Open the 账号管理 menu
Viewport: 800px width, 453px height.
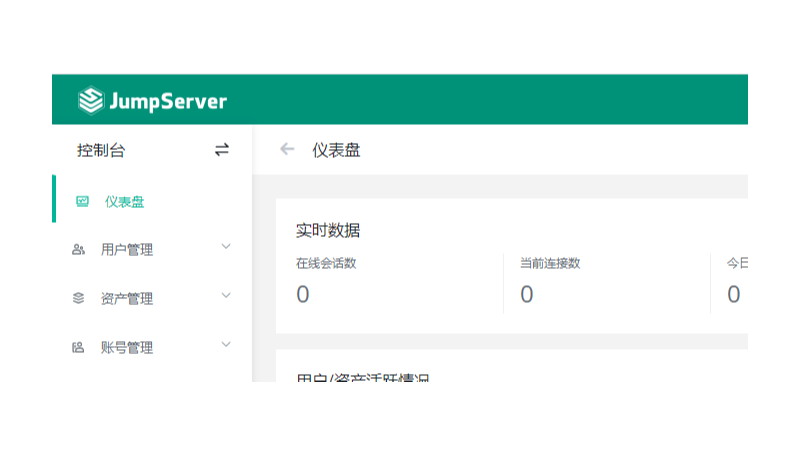pyautogui.click(x=152, y=347)
